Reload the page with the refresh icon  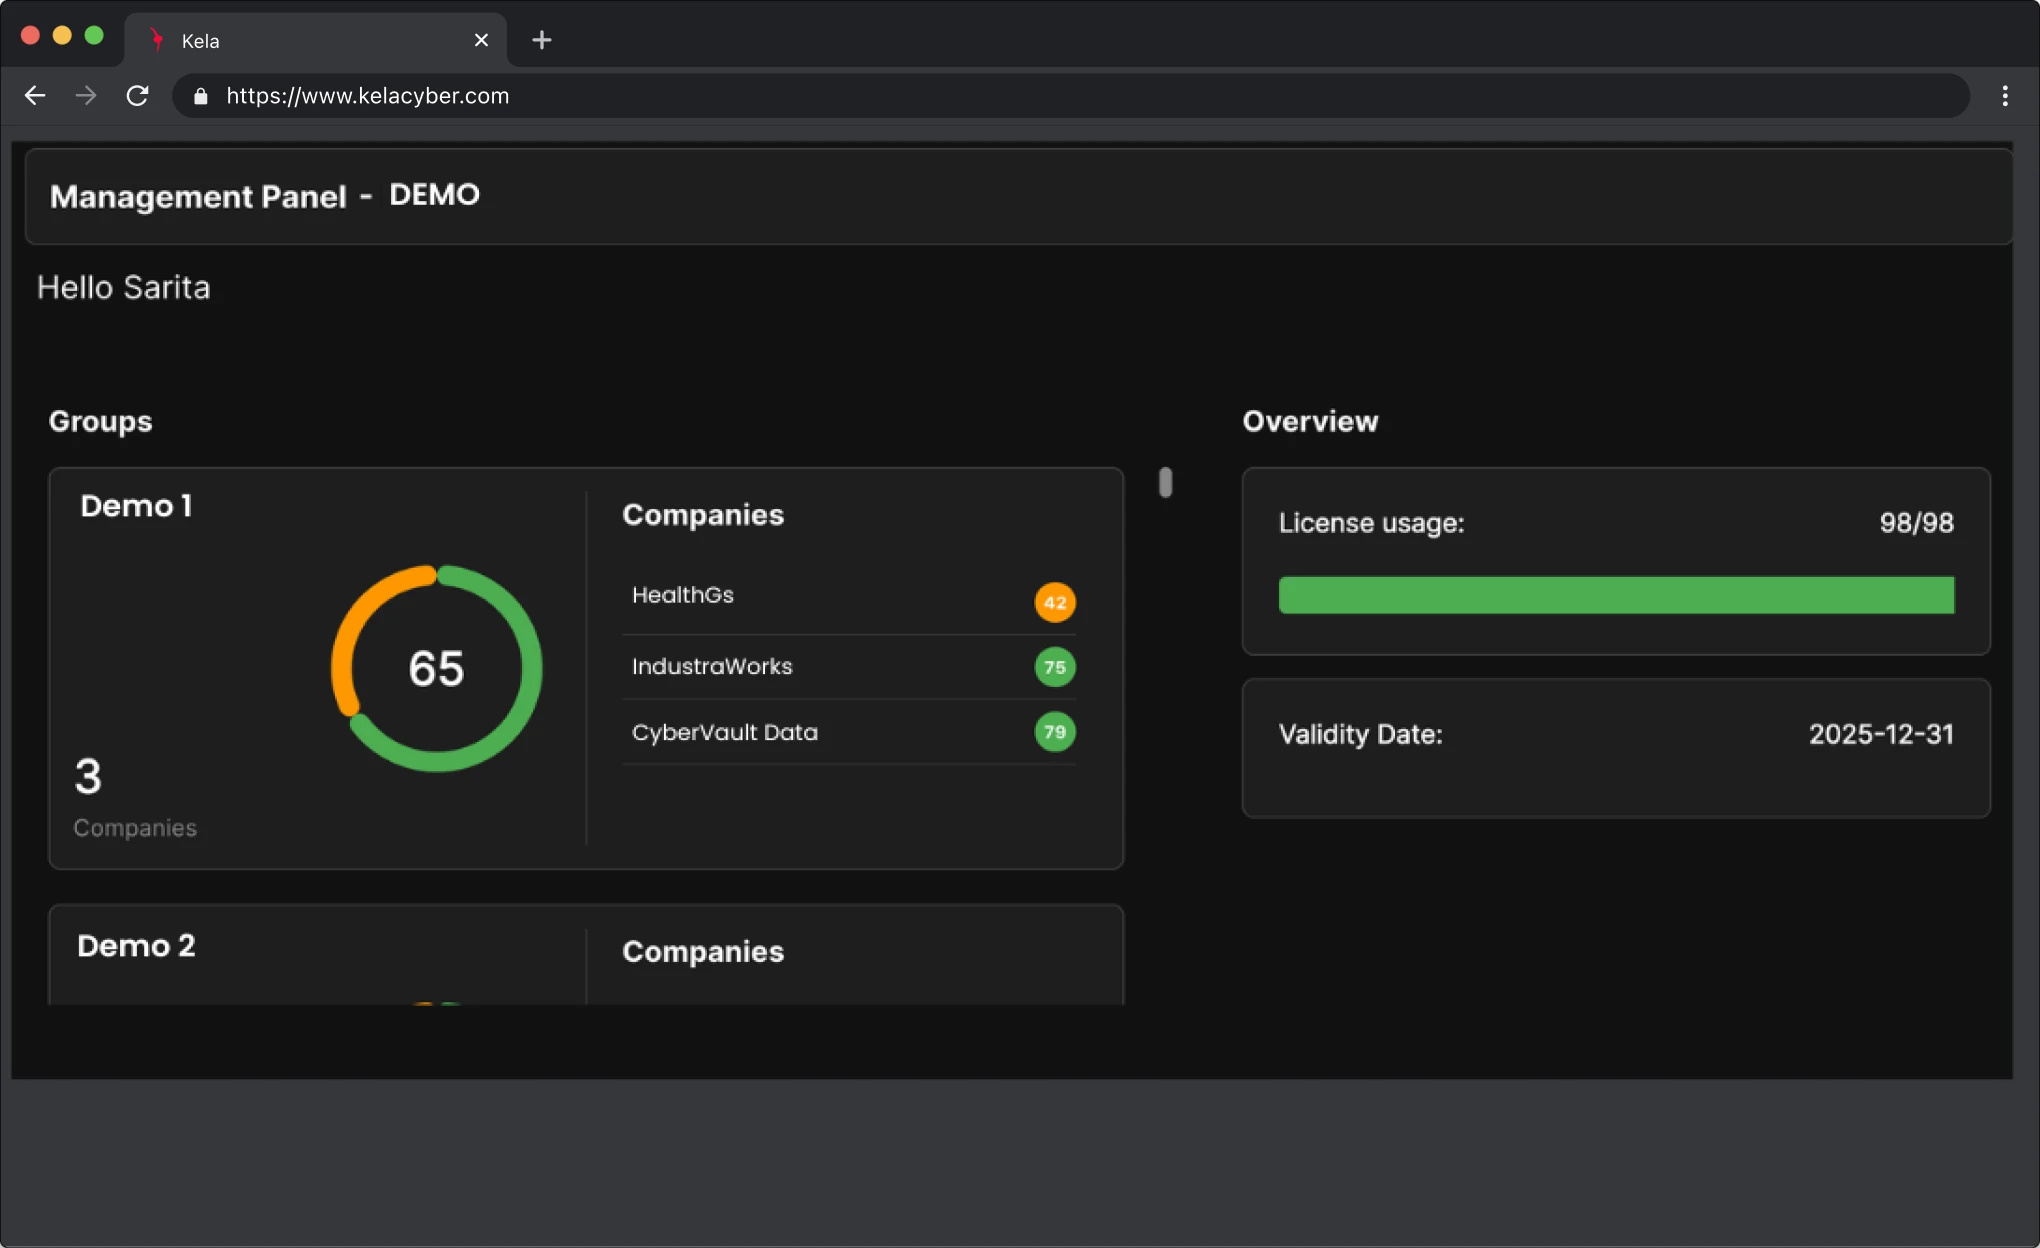point(138,96)
